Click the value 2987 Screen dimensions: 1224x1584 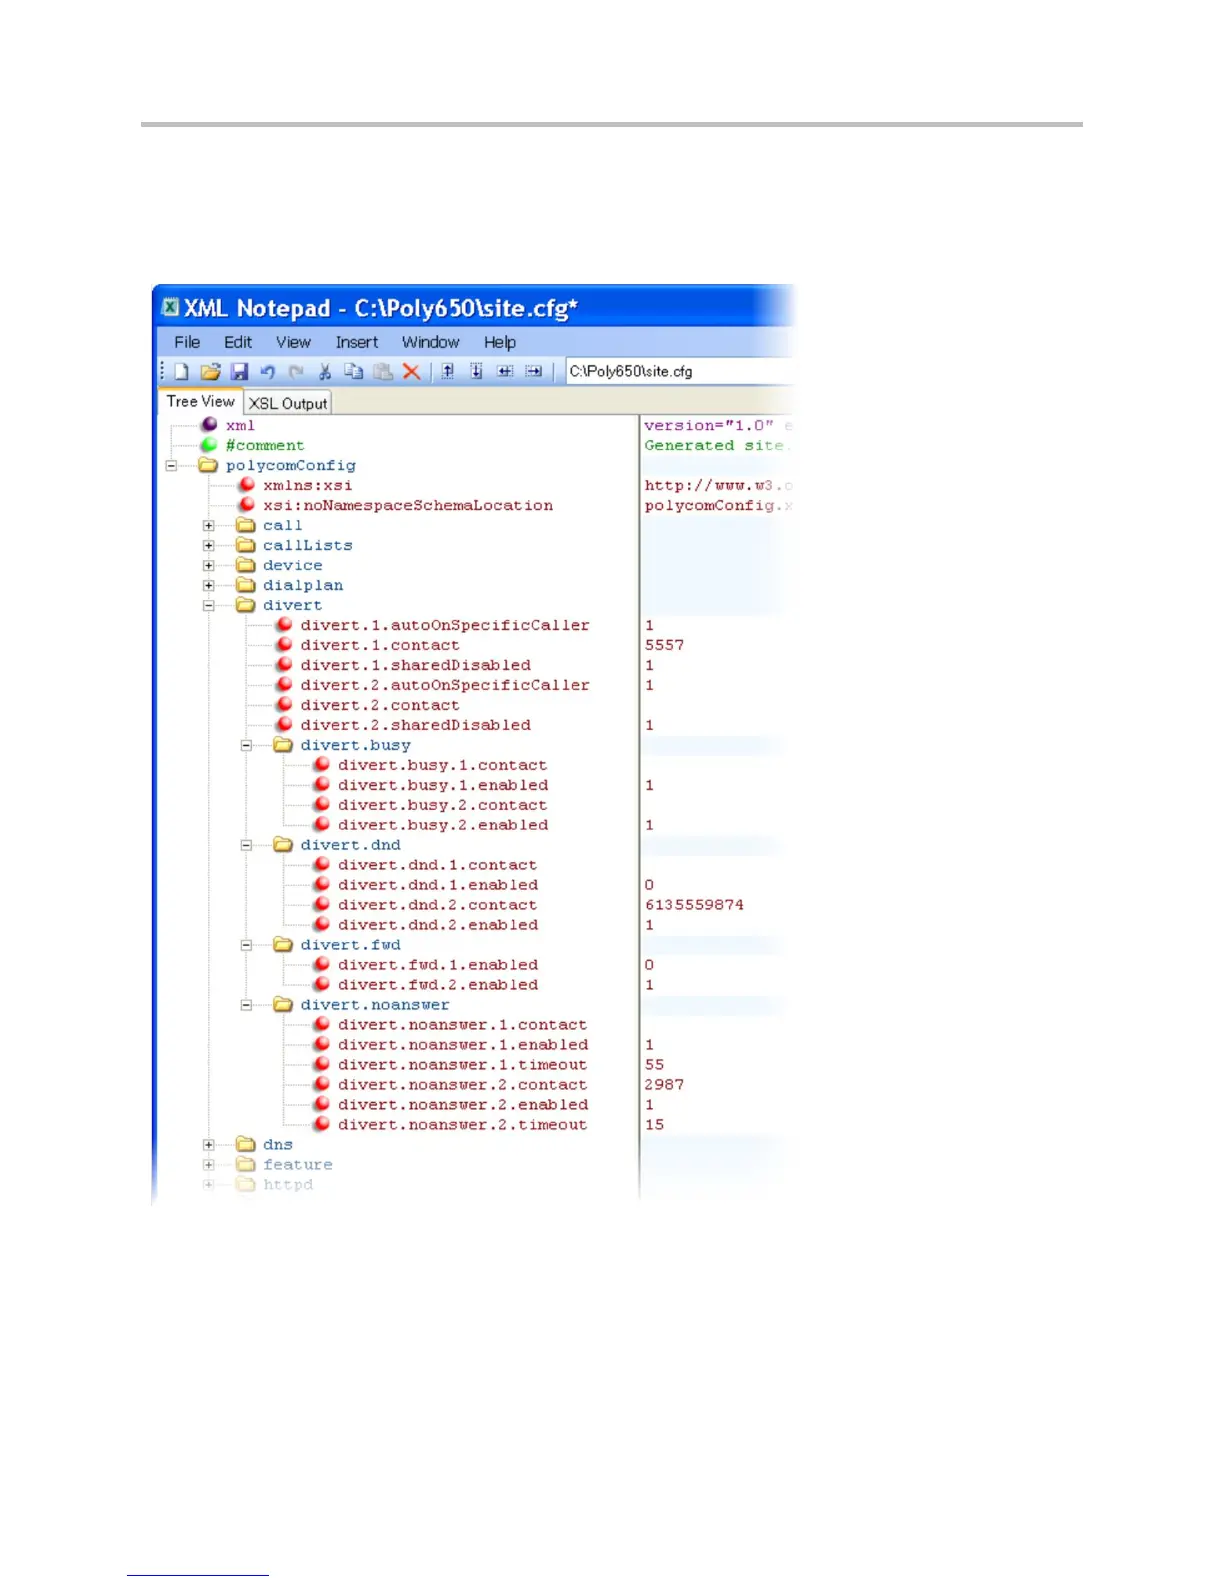664,1085
